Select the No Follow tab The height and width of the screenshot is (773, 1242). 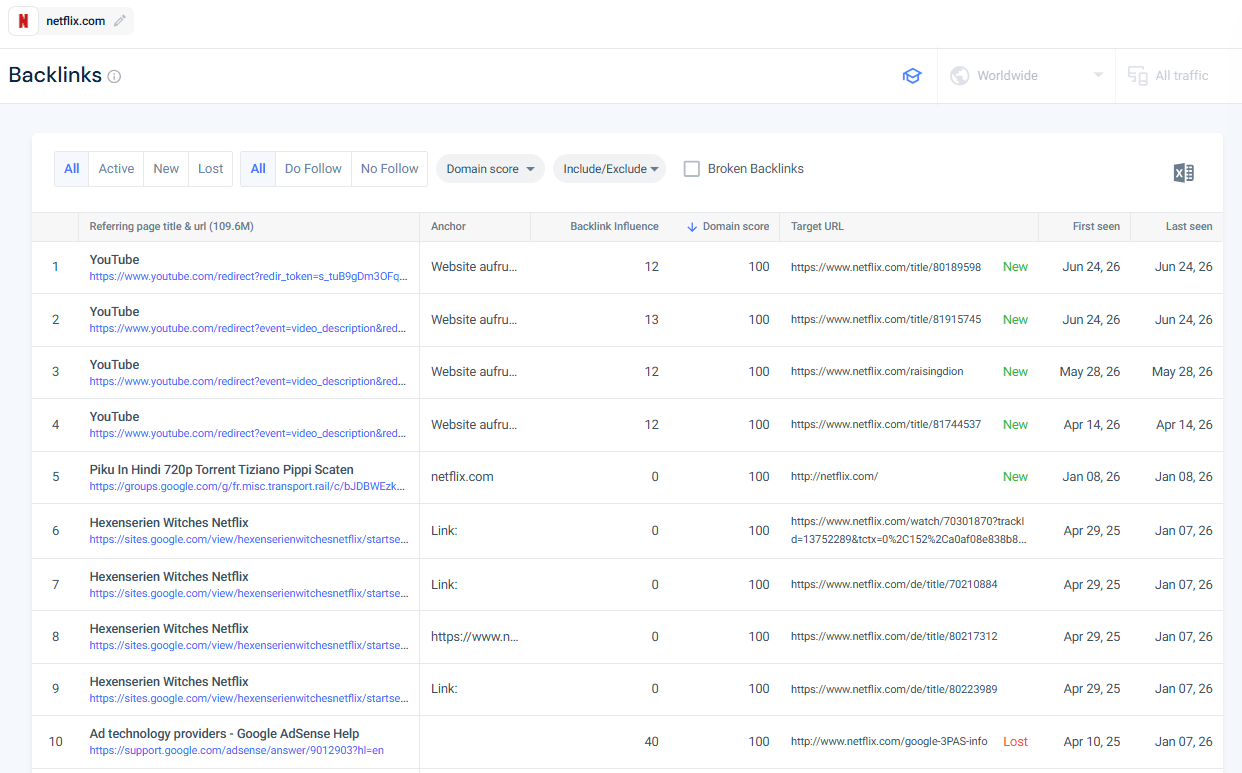[x=390, y=169]
